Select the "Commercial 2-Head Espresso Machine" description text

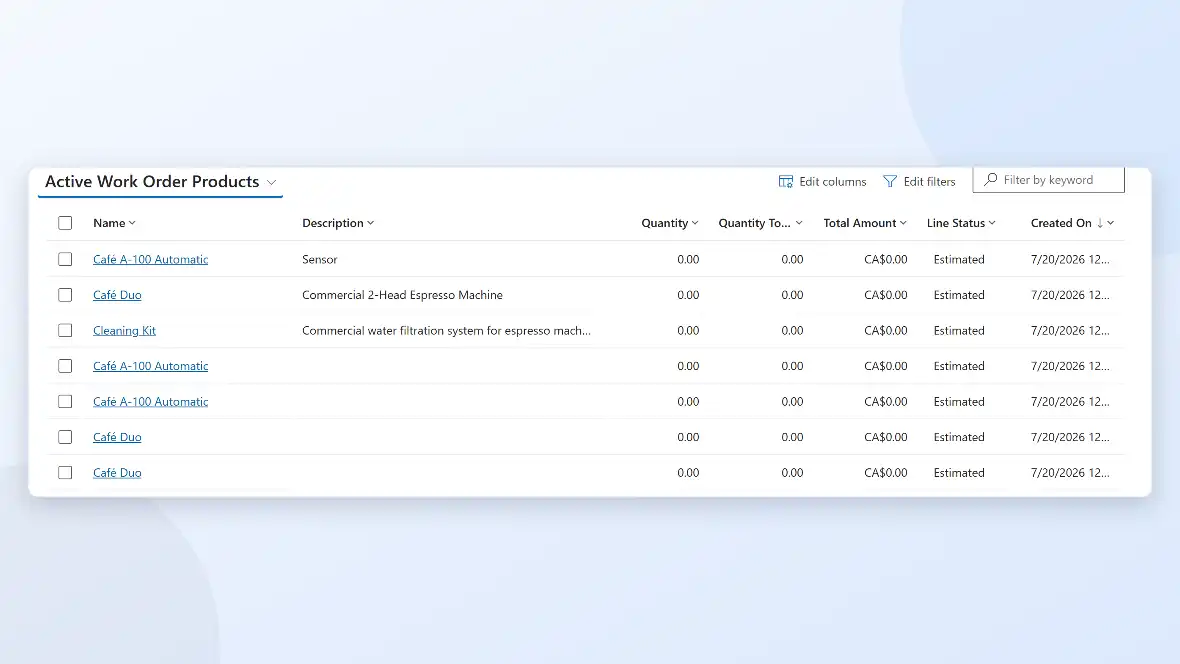click(403, 295)
